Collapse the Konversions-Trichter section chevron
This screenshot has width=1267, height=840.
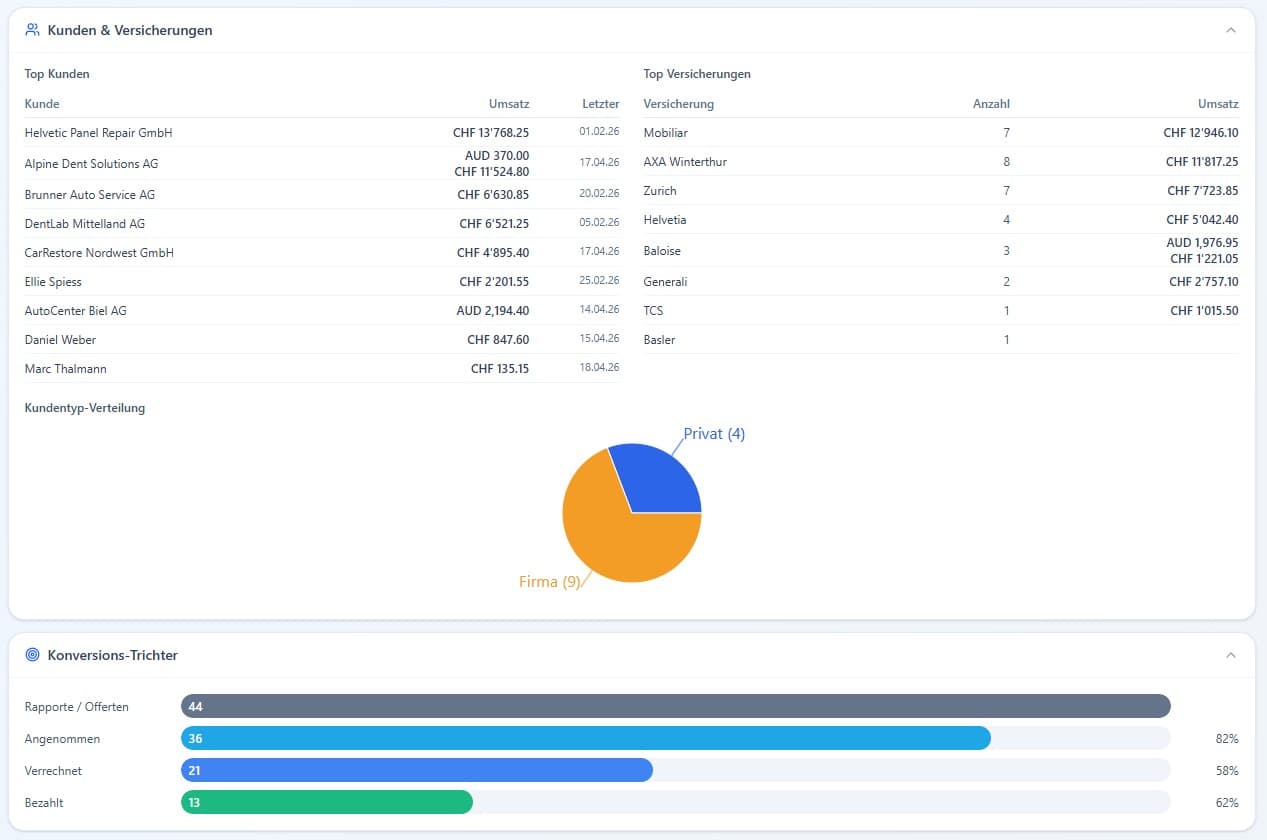point(1230,655)
